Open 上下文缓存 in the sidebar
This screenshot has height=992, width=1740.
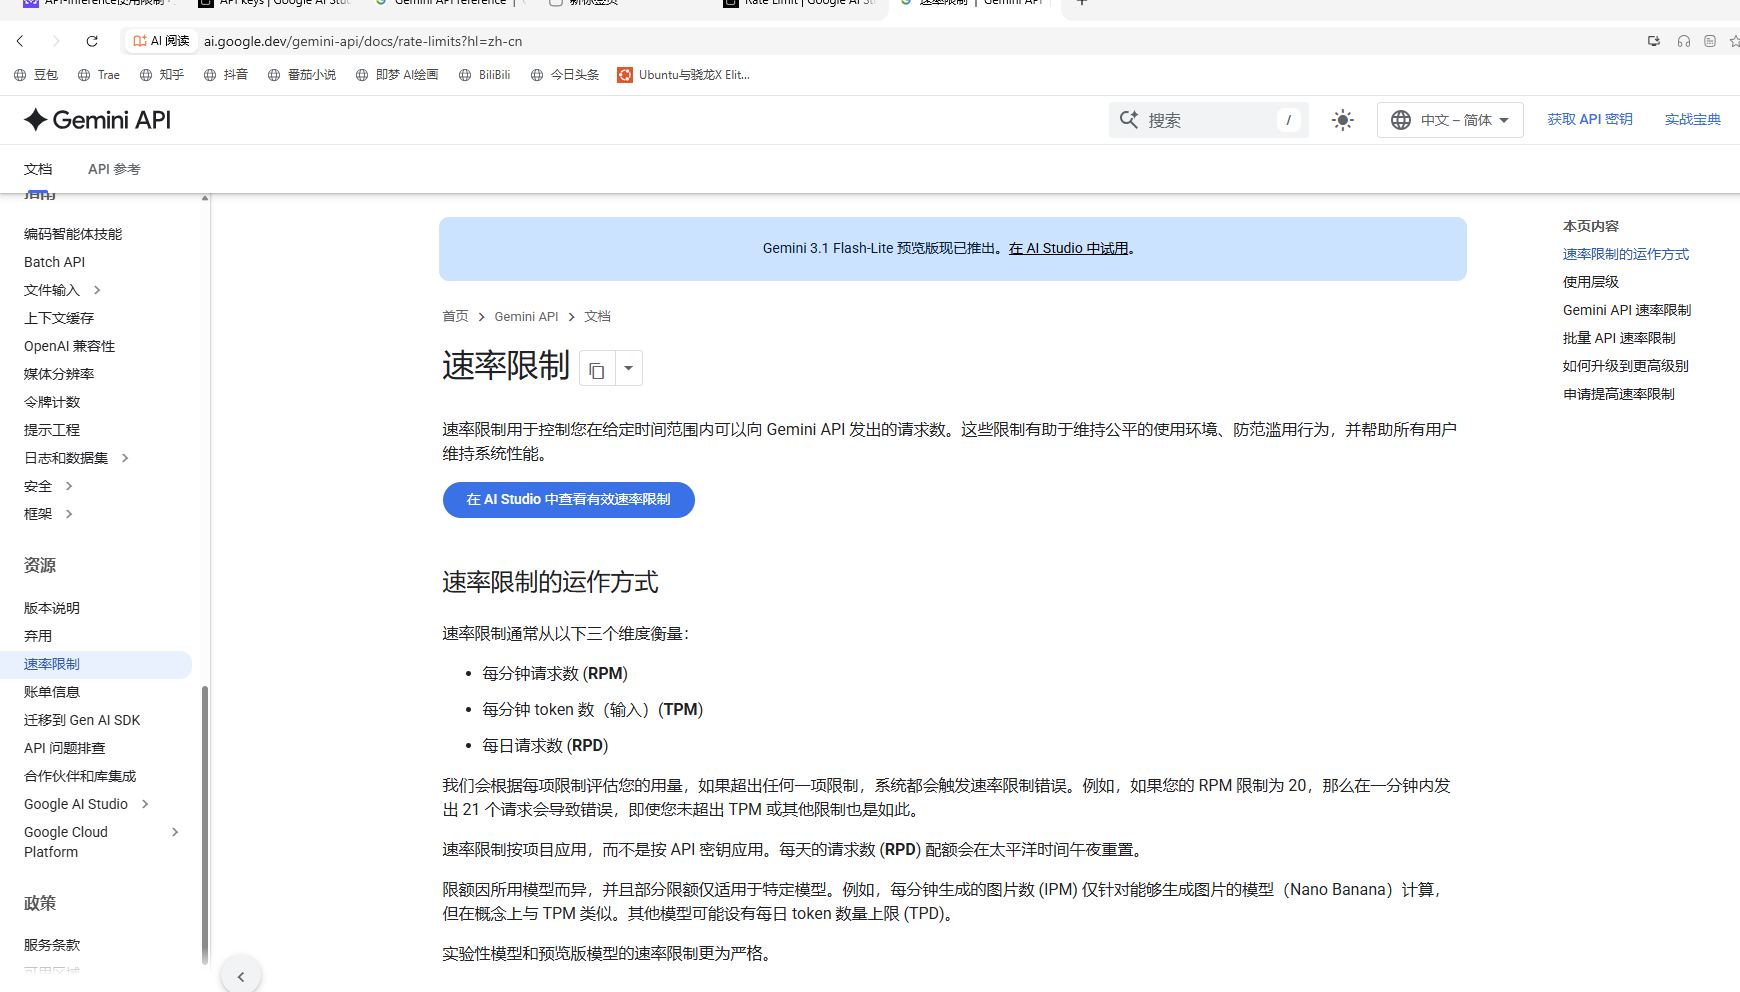click(x=59, y=318)
